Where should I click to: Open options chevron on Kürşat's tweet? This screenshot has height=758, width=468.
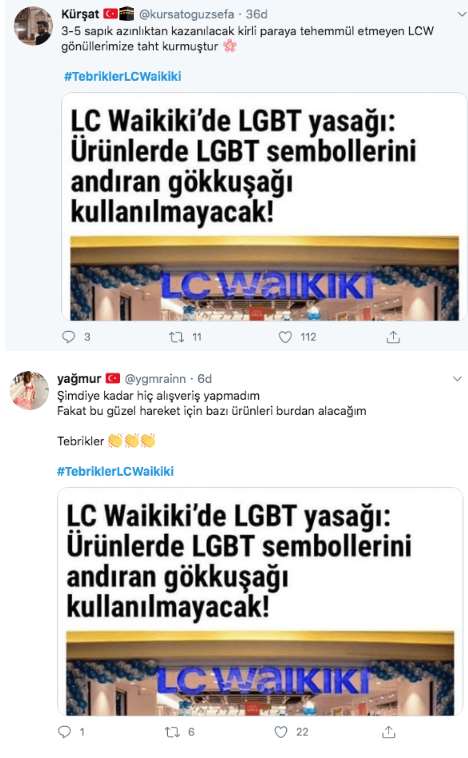point(461,15)
